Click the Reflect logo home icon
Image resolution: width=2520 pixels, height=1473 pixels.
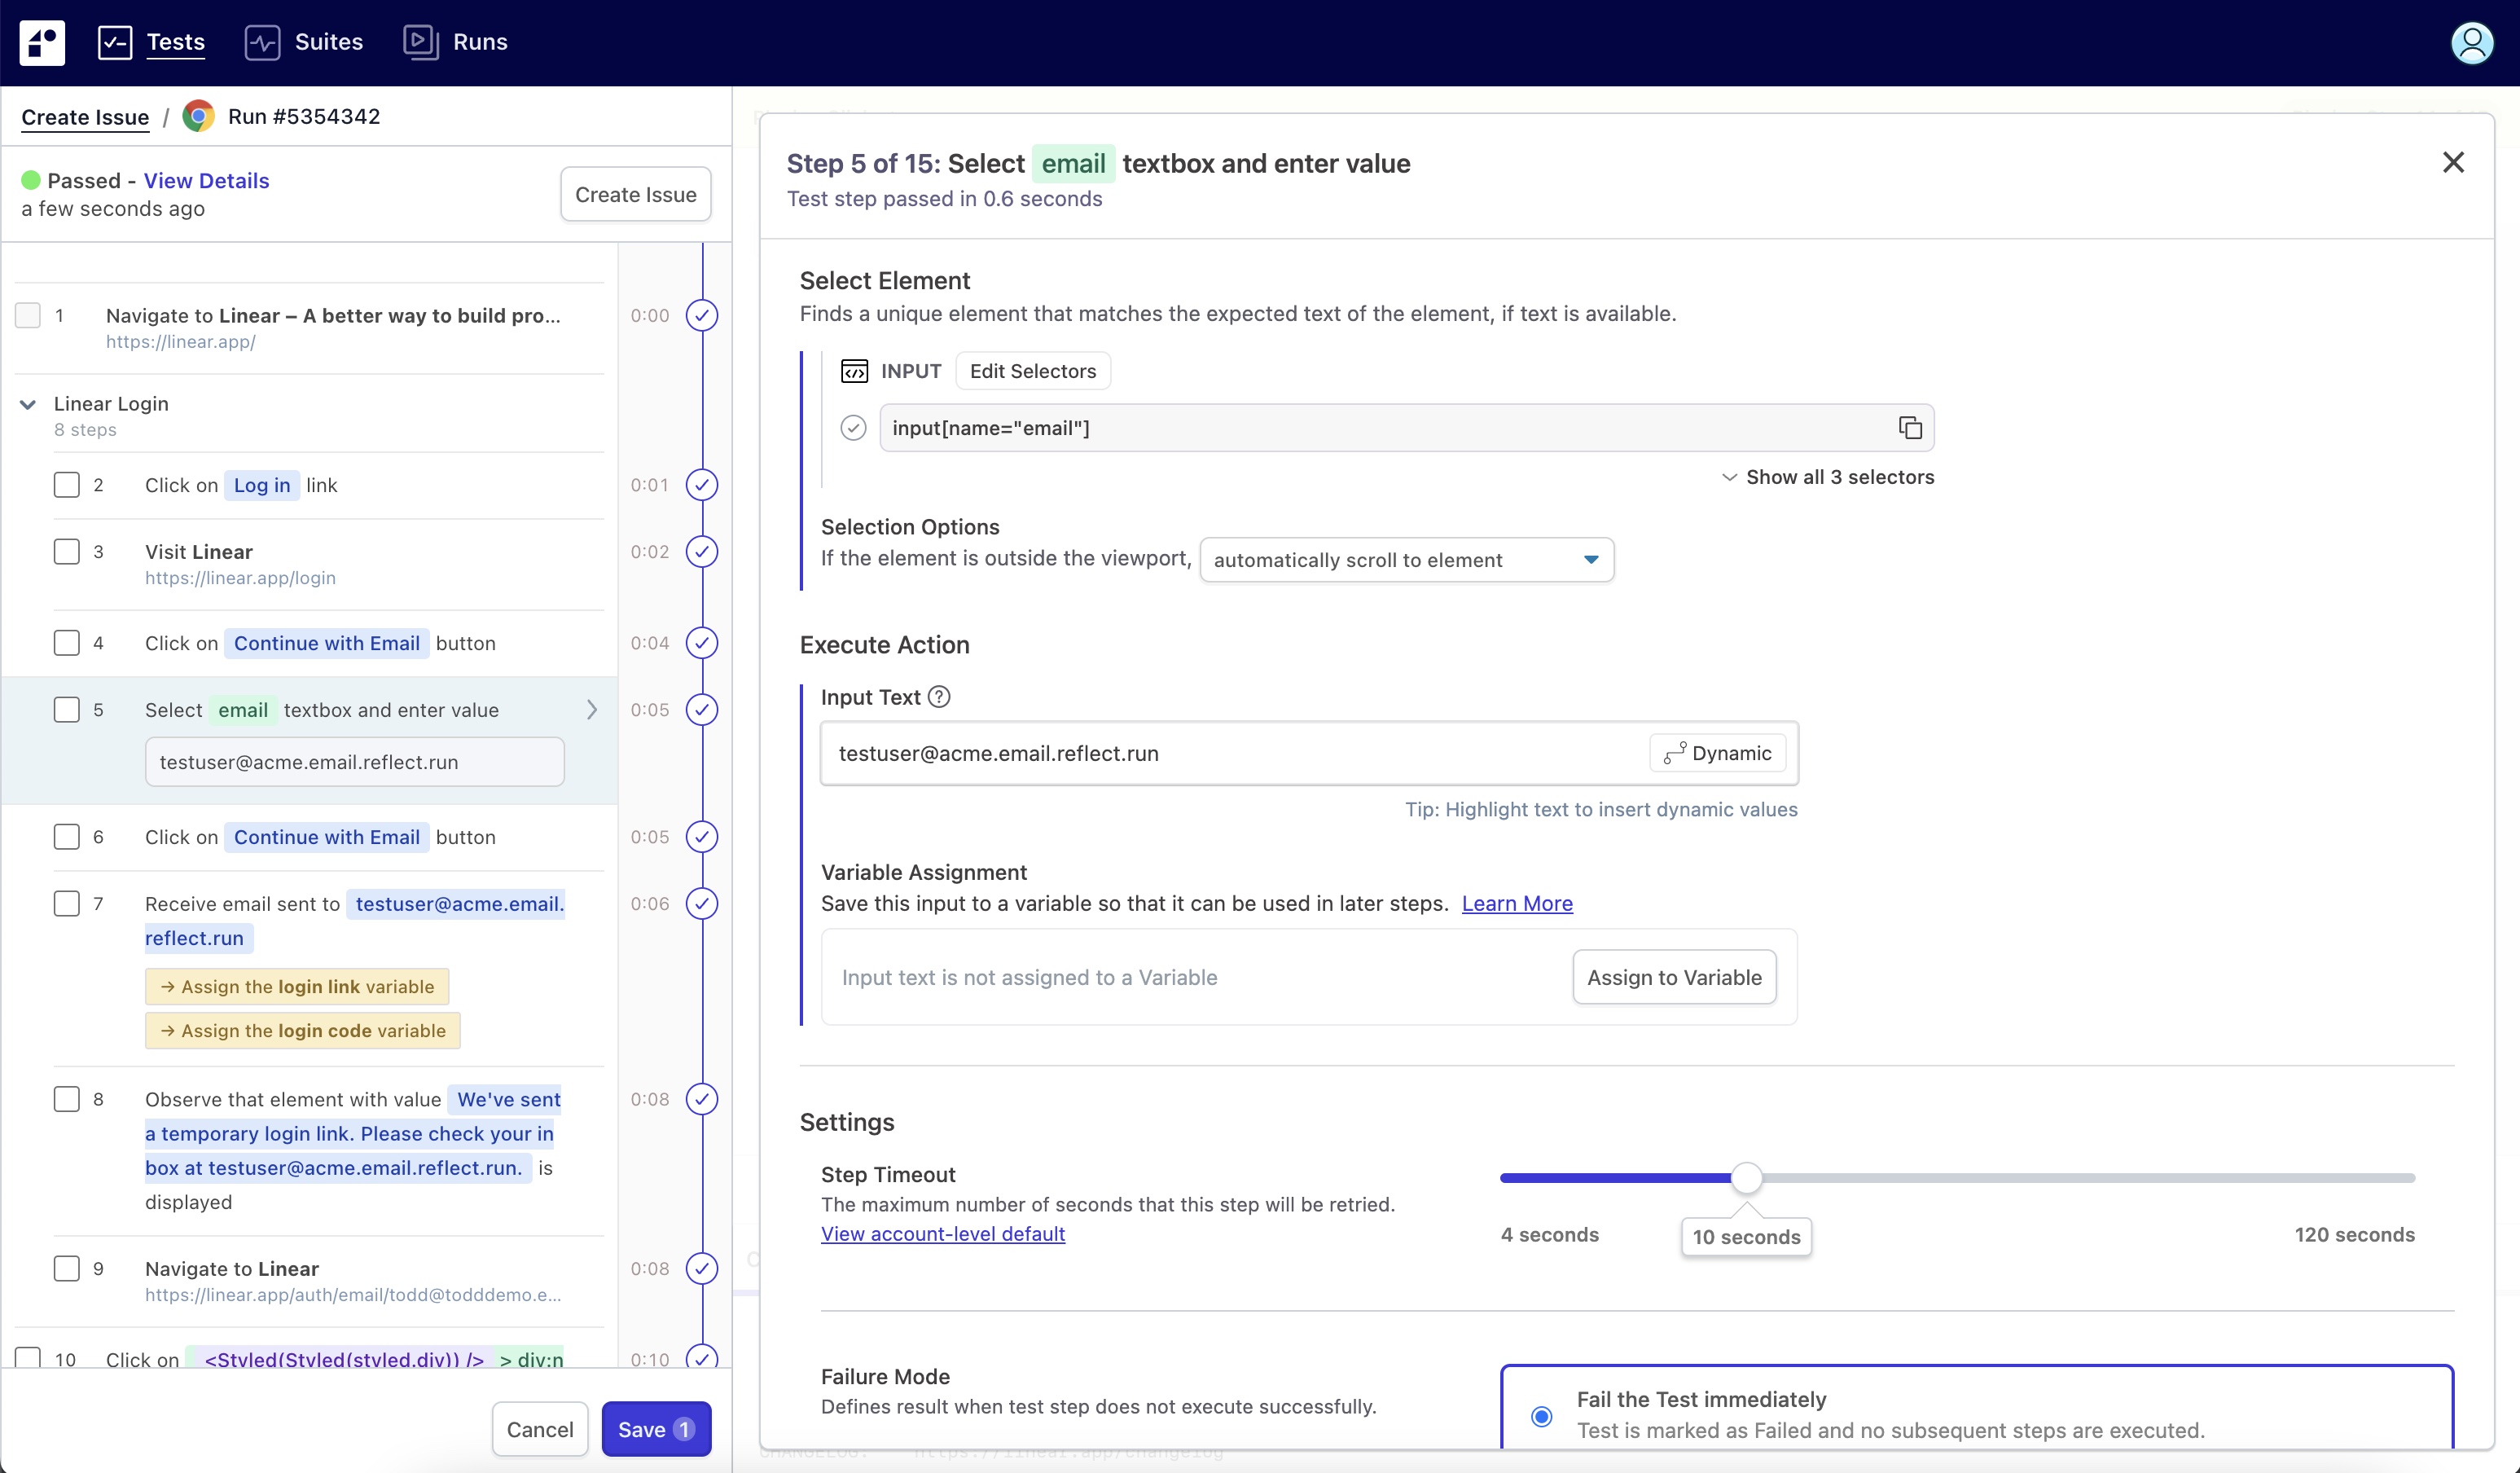click(x=42, y=42)
